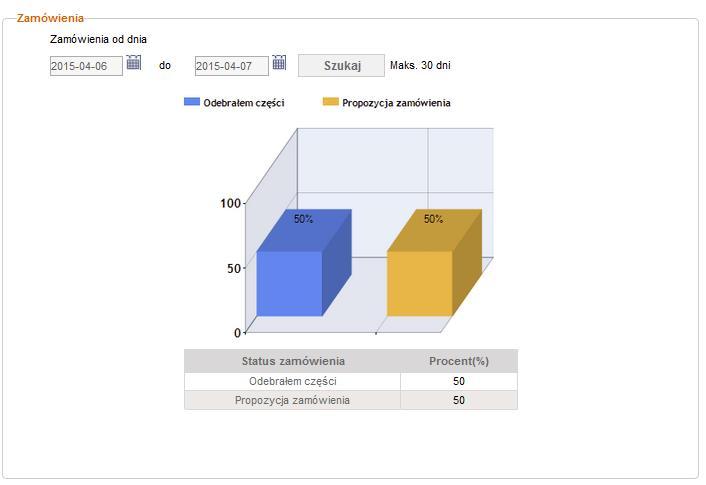Click the blue Odebrałem części legend swatch
The height and width of the screenshot is (485, 706).
click(192, 102)
